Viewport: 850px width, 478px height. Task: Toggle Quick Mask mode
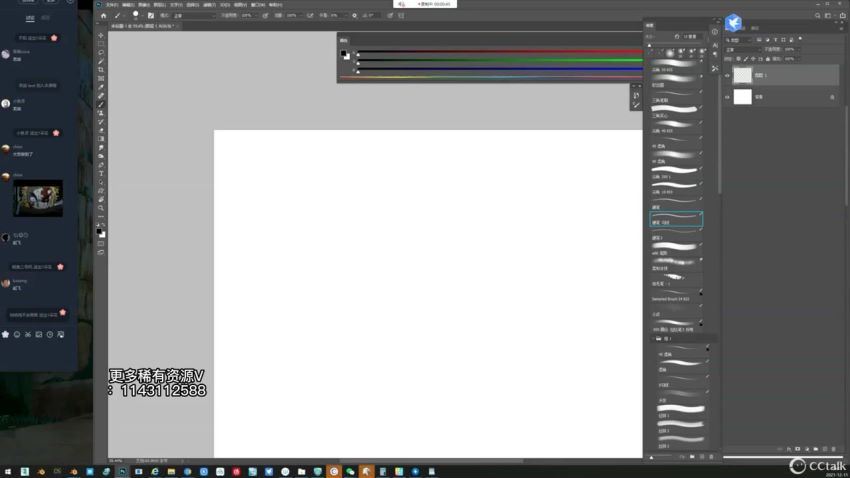tap(101, 244)
